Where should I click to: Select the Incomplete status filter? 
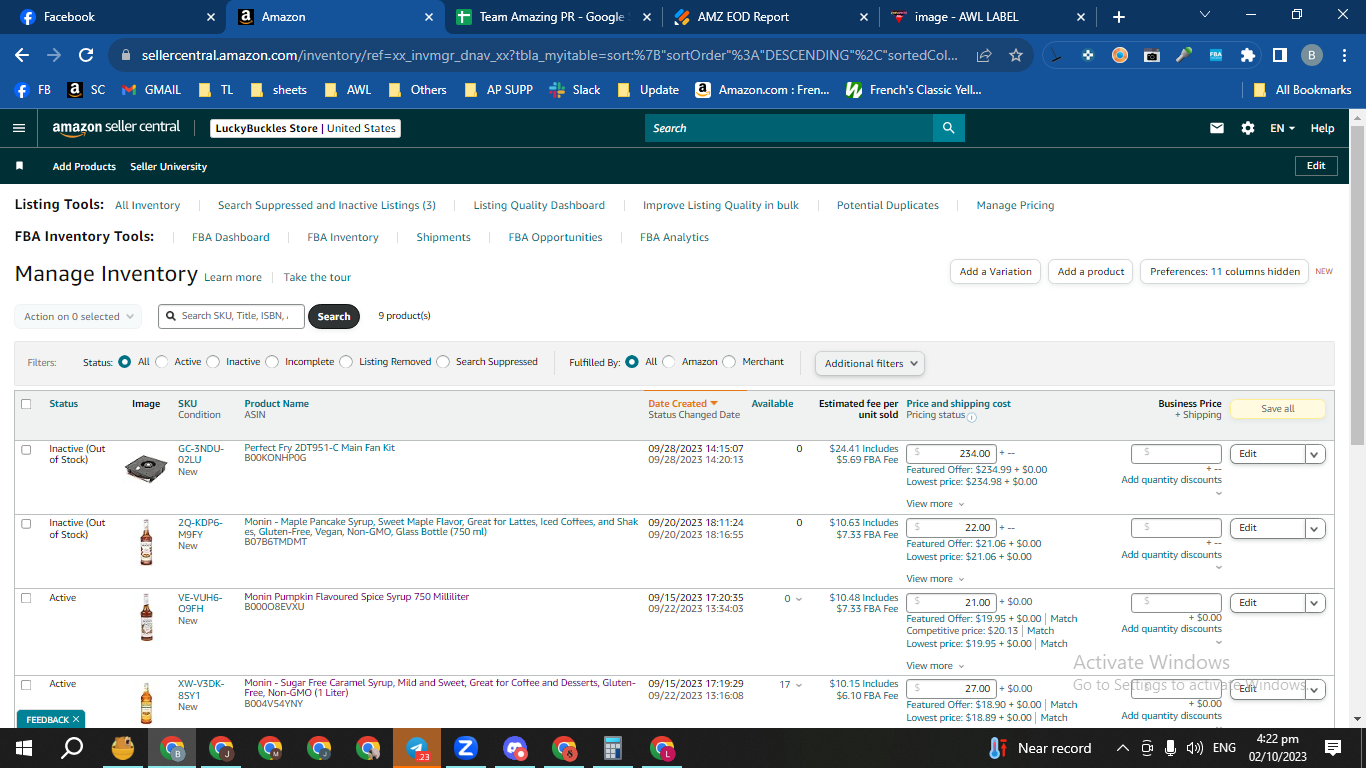click(272, 362)
